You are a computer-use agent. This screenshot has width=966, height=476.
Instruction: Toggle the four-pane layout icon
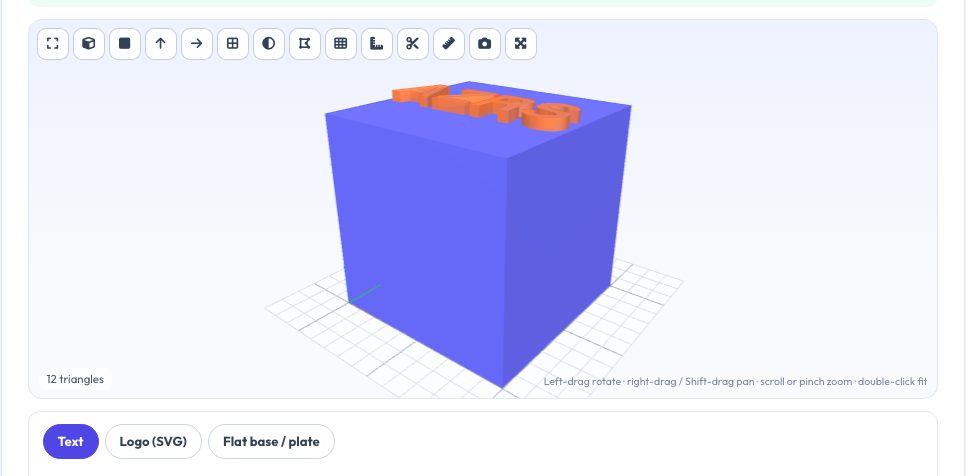pos(233,44)
